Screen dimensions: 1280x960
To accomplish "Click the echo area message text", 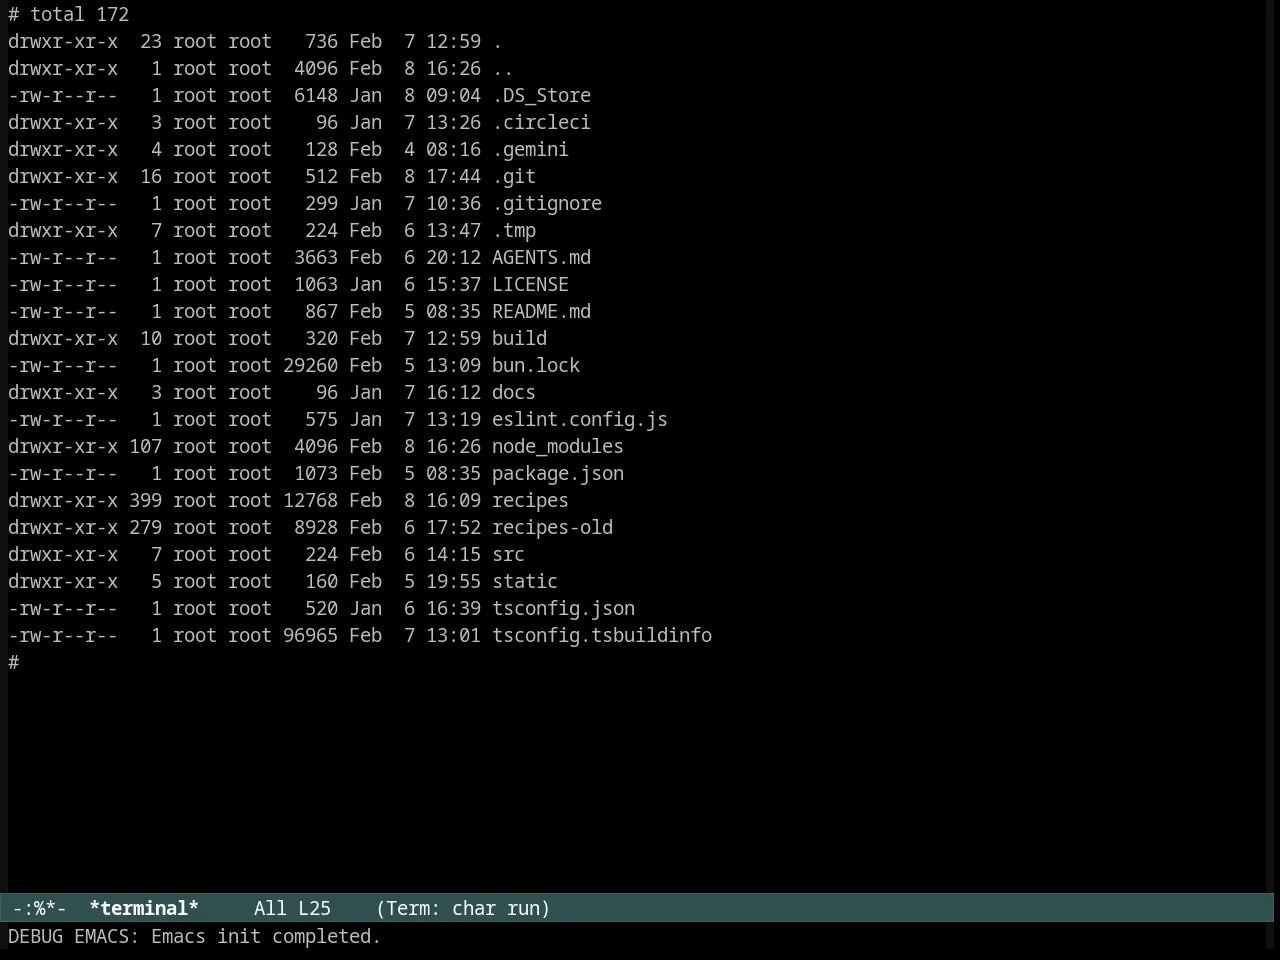I will [194, 936].
